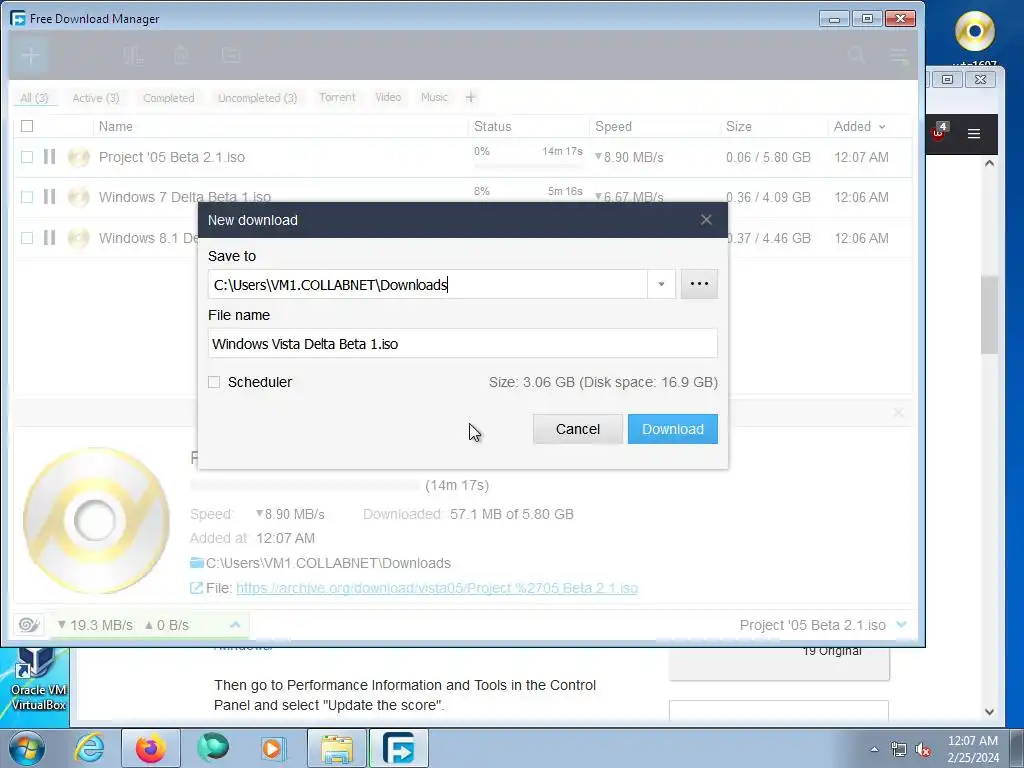The height and width of the screenshot is (768, 1024).
Task: Open the search magnifier icon in toolbar
Action: (856, 56)
